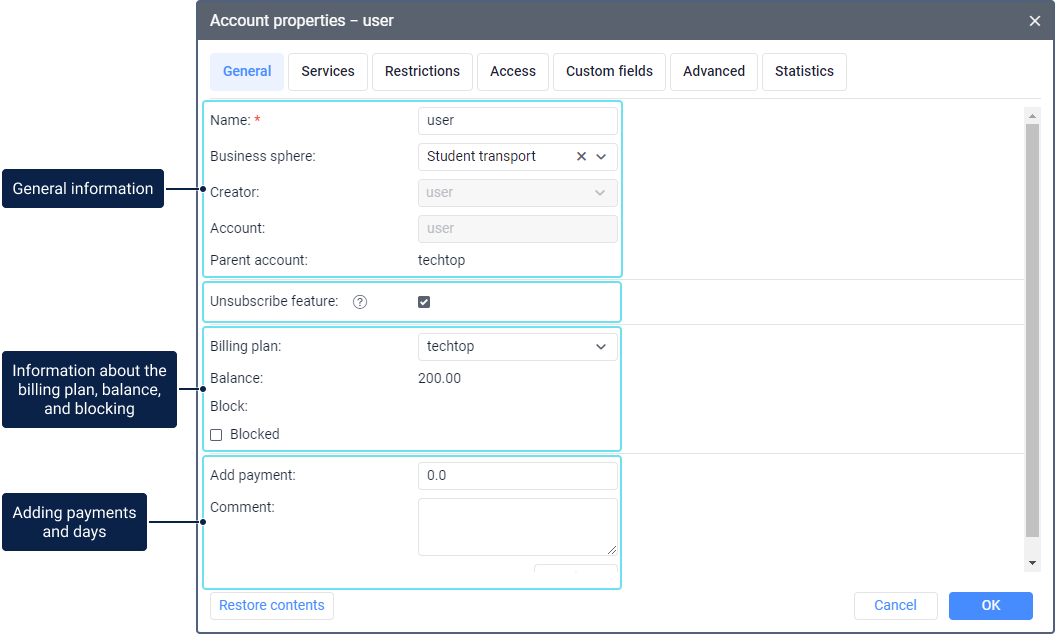
Task: Select the Custom fields tab
Action: pyautogui.click(x=609, y=72)
